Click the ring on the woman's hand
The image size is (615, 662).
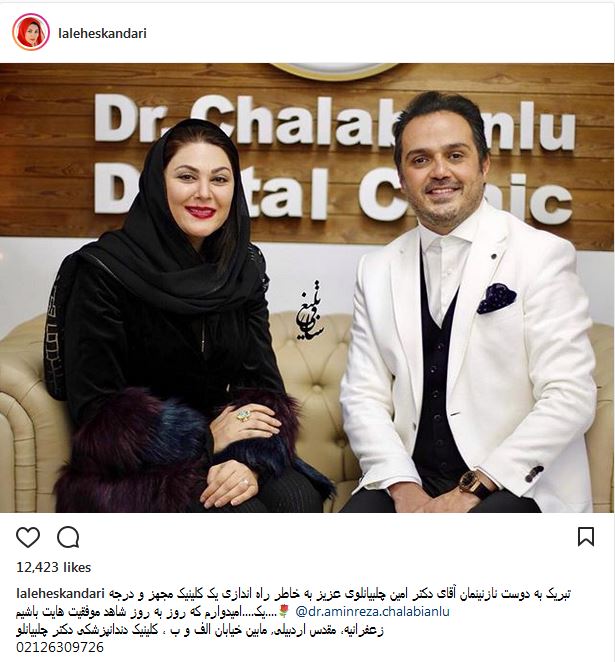[x=244, y=415]
